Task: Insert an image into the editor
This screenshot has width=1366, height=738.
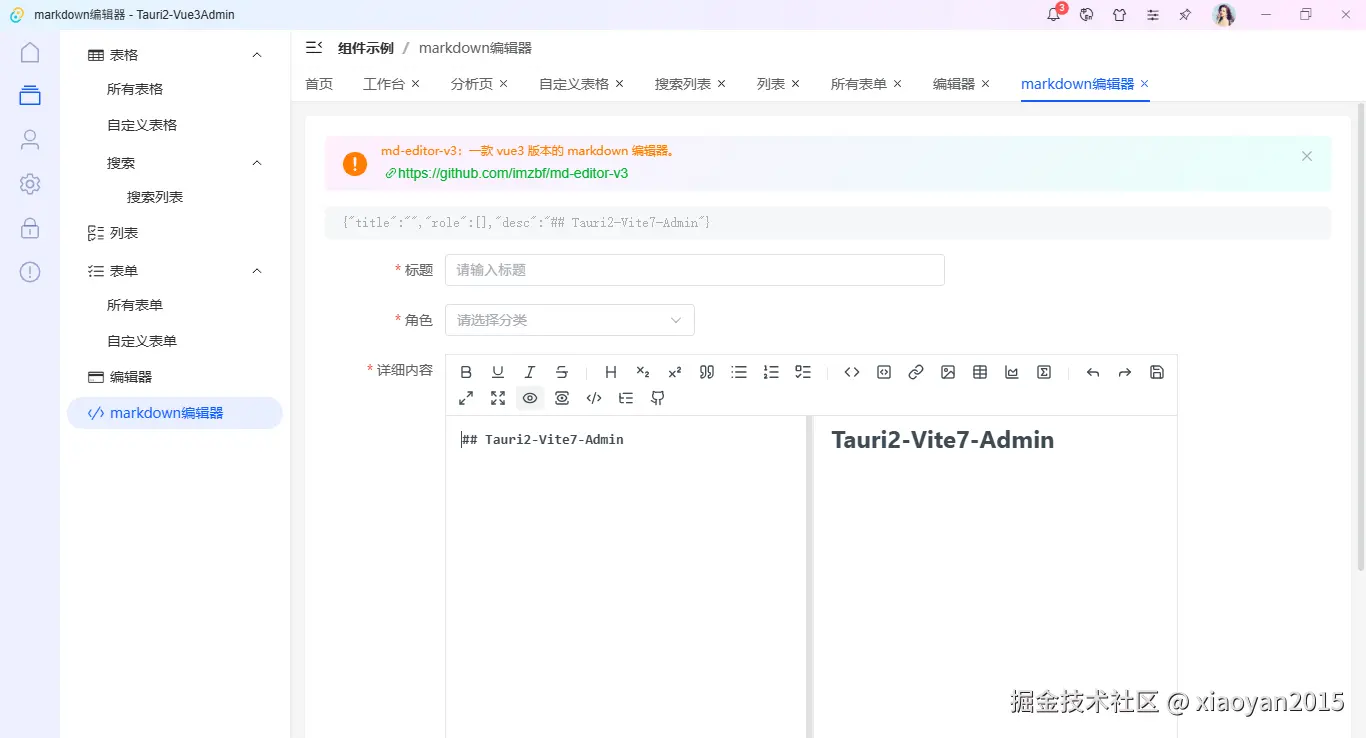Action: pyautogui.click(x=947, y=371)
